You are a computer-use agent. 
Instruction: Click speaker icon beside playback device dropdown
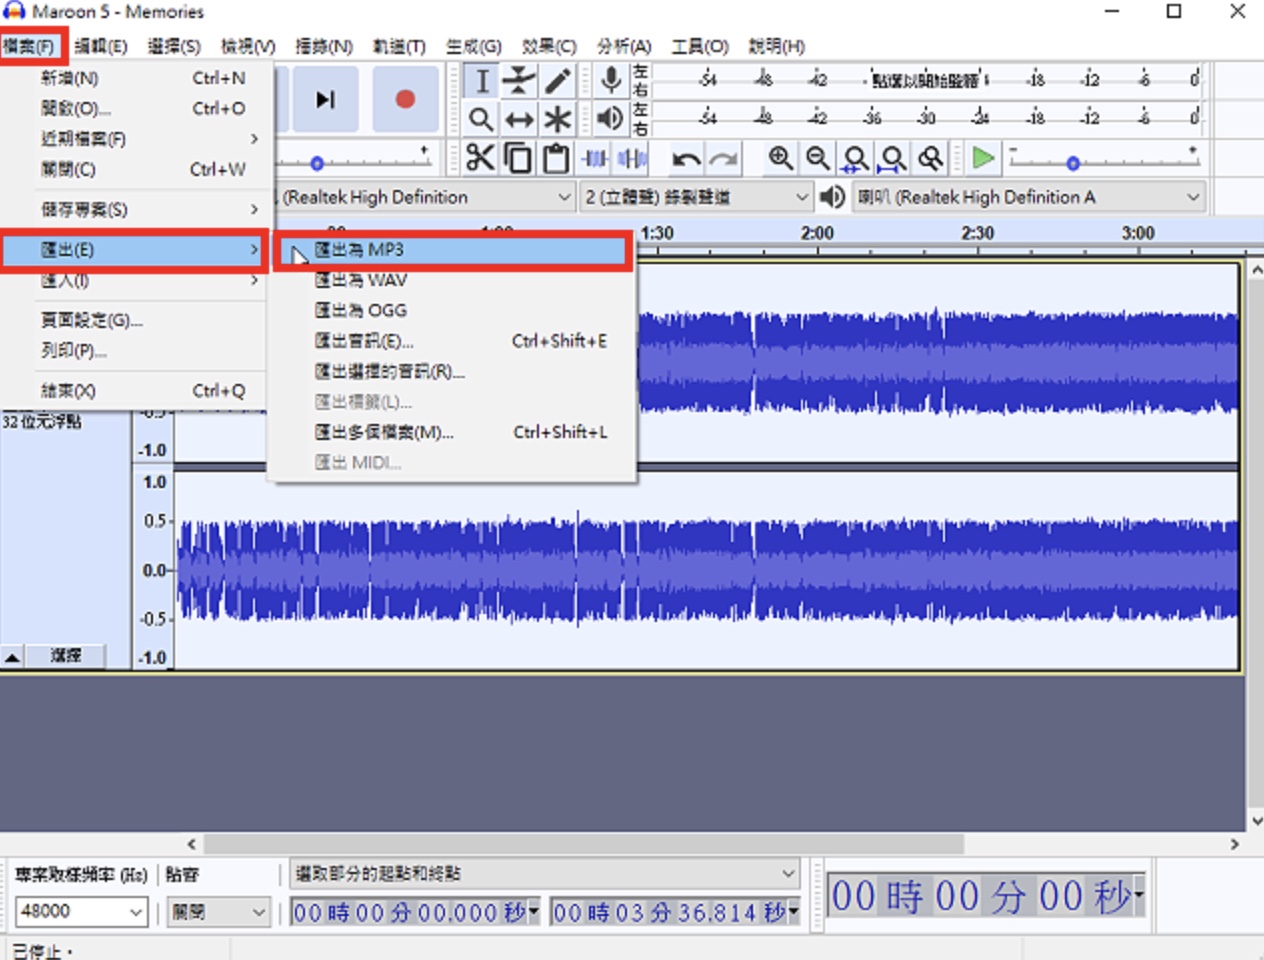click(x=832, y=197)
